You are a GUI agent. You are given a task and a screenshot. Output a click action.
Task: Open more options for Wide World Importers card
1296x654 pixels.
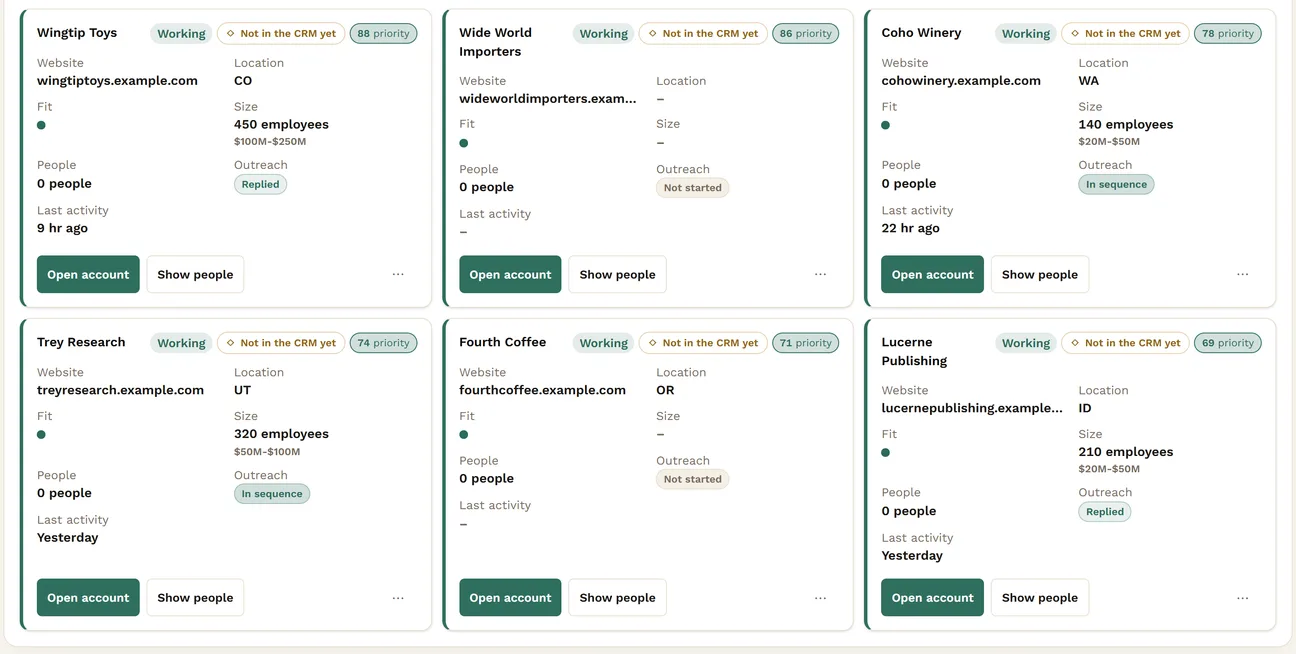point(820,274)
